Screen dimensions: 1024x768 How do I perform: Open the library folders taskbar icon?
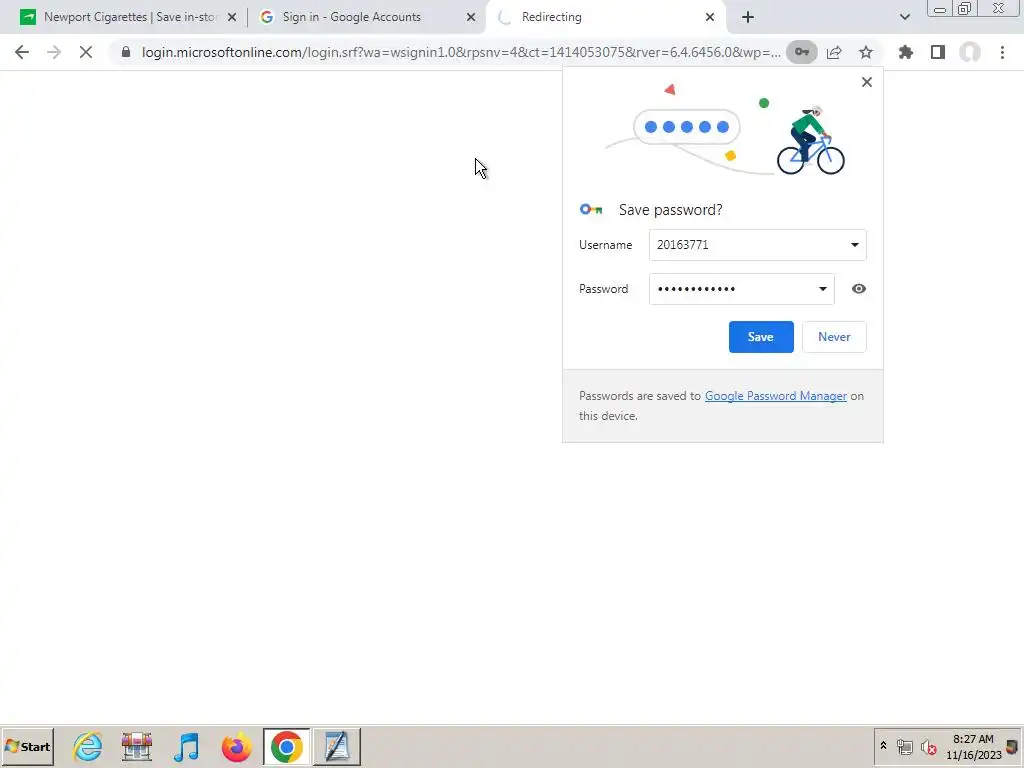click(136, 746)
